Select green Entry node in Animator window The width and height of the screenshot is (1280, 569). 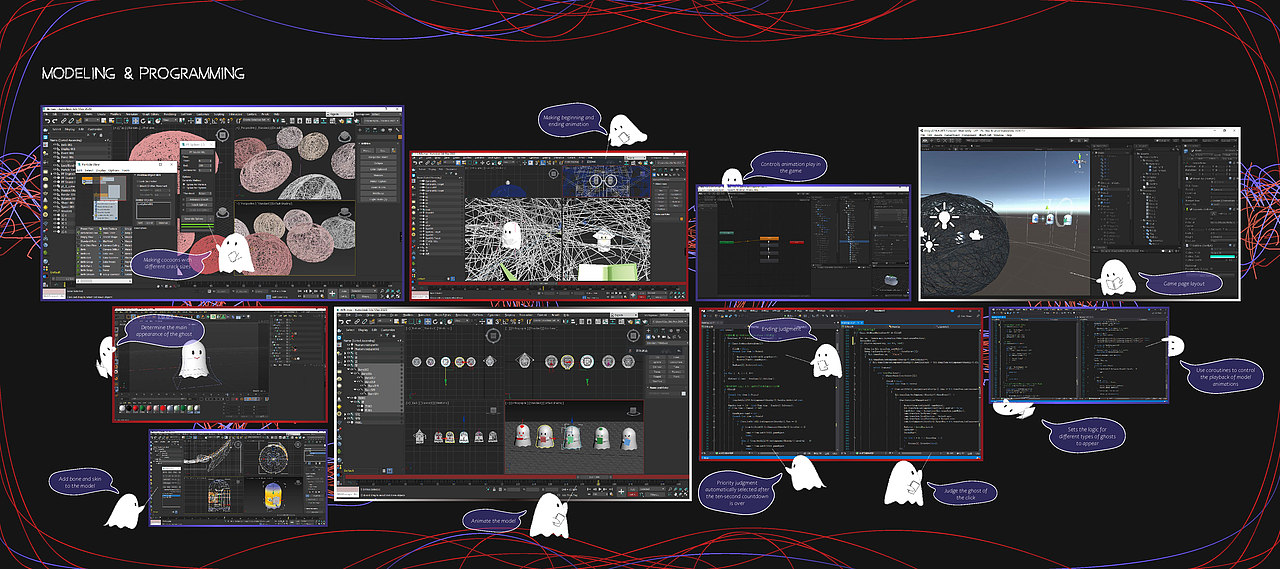point(727,242)
